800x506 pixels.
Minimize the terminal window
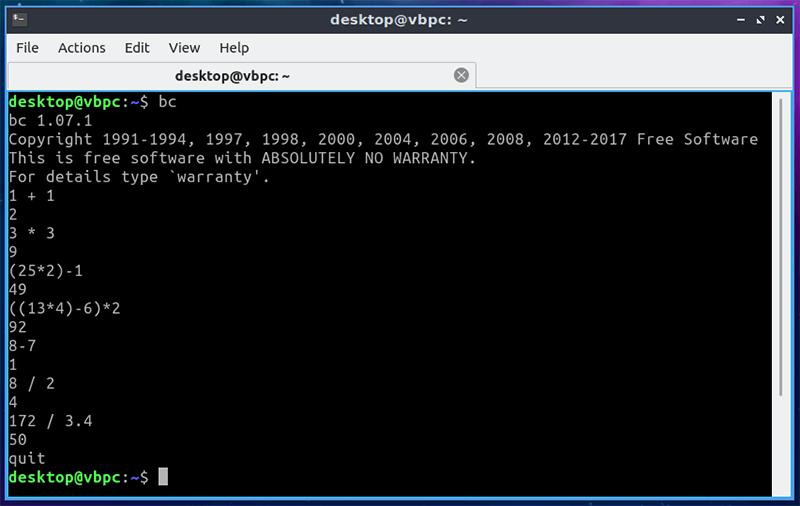[x=740, y=20]
